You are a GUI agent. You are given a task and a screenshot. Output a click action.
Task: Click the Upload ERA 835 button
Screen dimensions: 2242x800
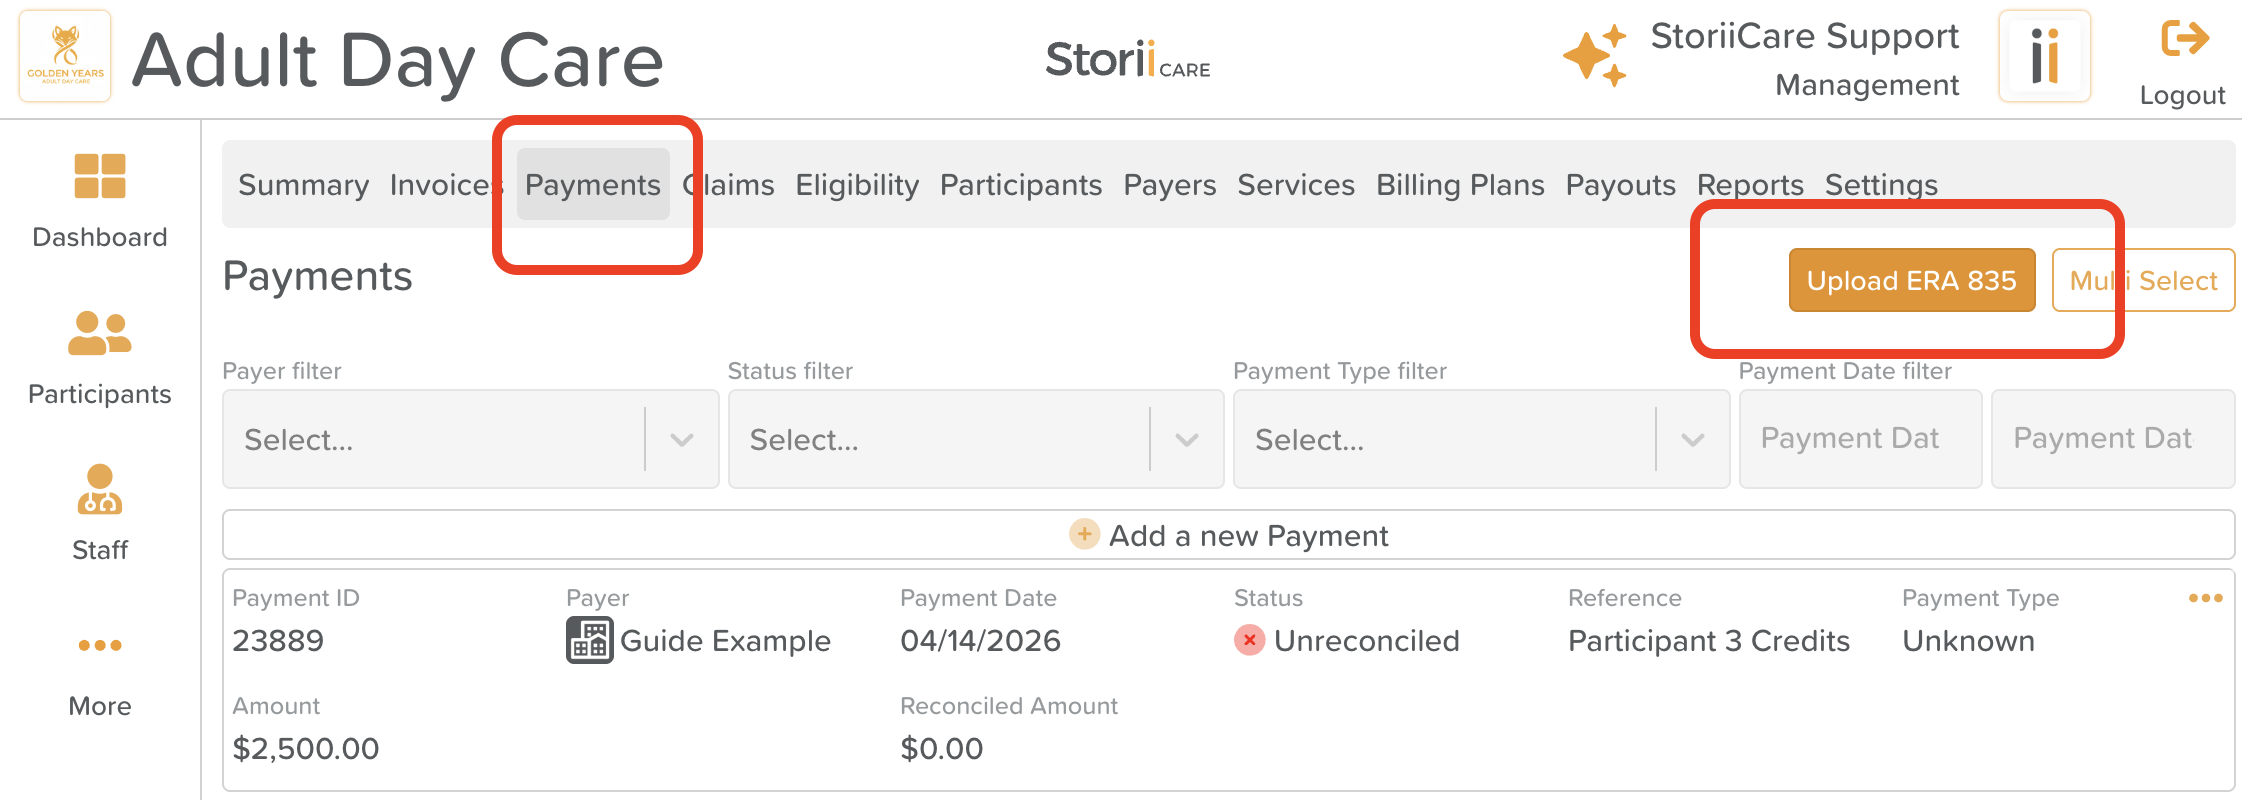pos(1911,280)
